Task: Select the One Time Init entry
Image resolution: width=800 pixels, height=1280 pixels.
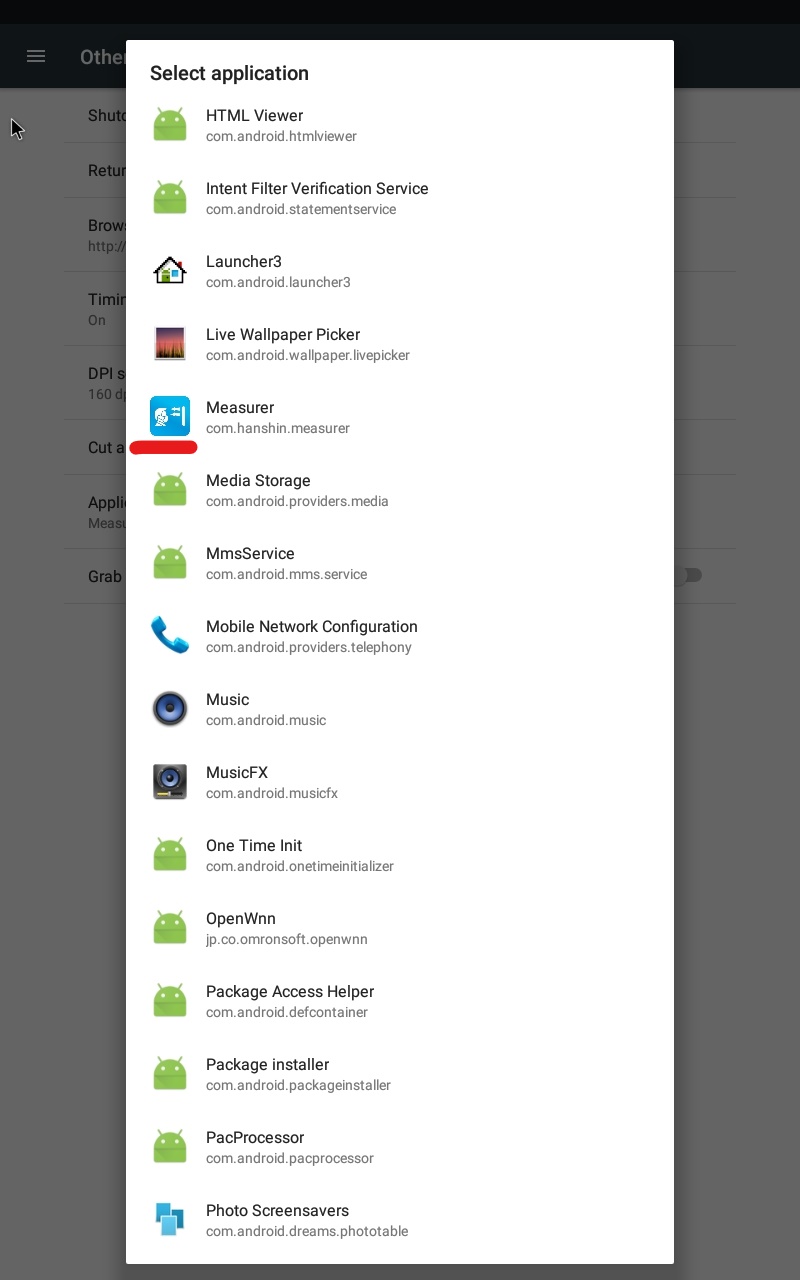Action: [400, 855]
